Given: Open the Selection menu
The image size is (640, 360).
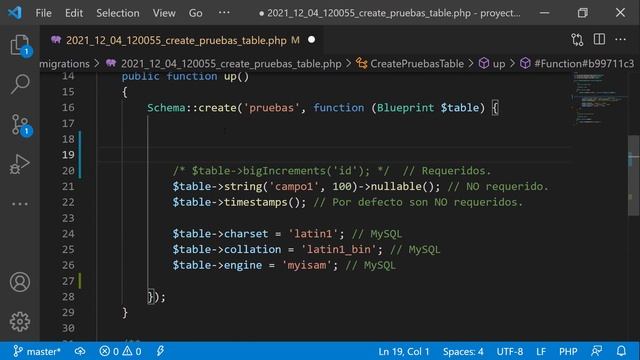Looking at the screenshot, I should click(x=118, y=13).
